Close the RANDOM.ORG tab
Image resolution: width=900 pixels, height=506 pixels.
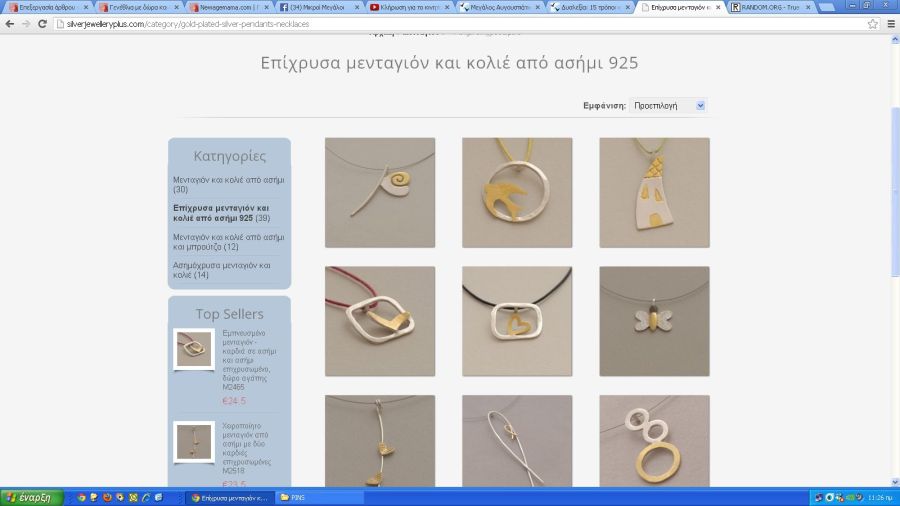click(808, 7)
